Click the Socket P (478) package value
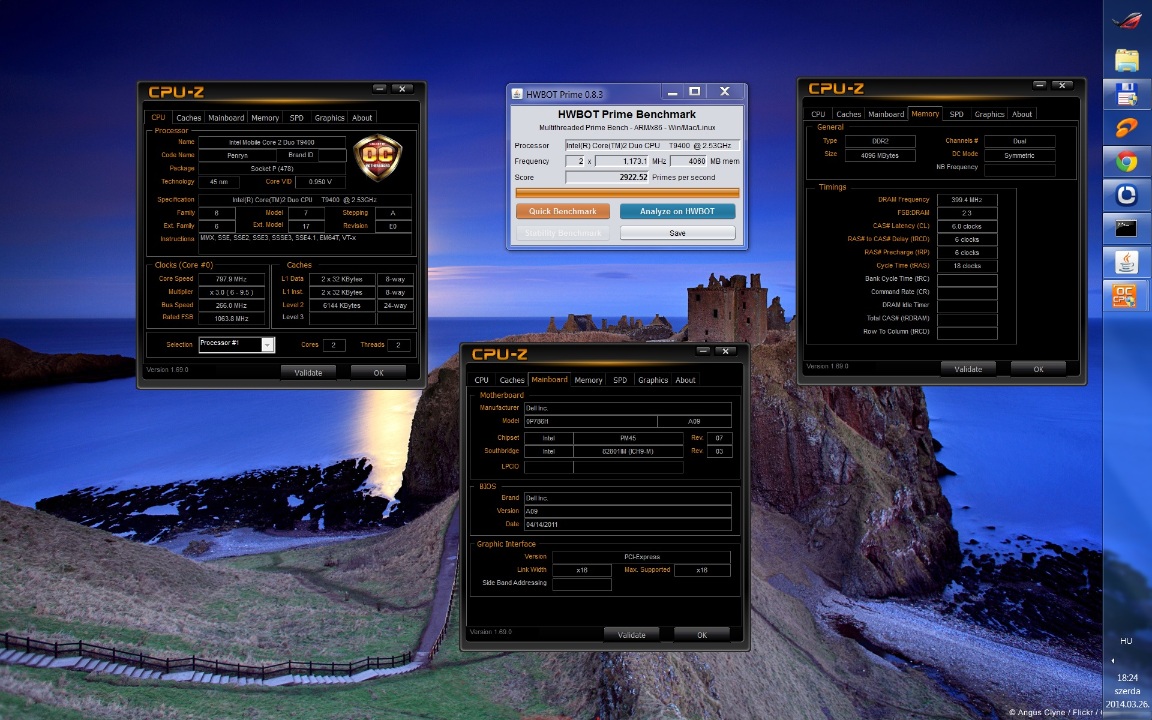 (x=272, y=168)
